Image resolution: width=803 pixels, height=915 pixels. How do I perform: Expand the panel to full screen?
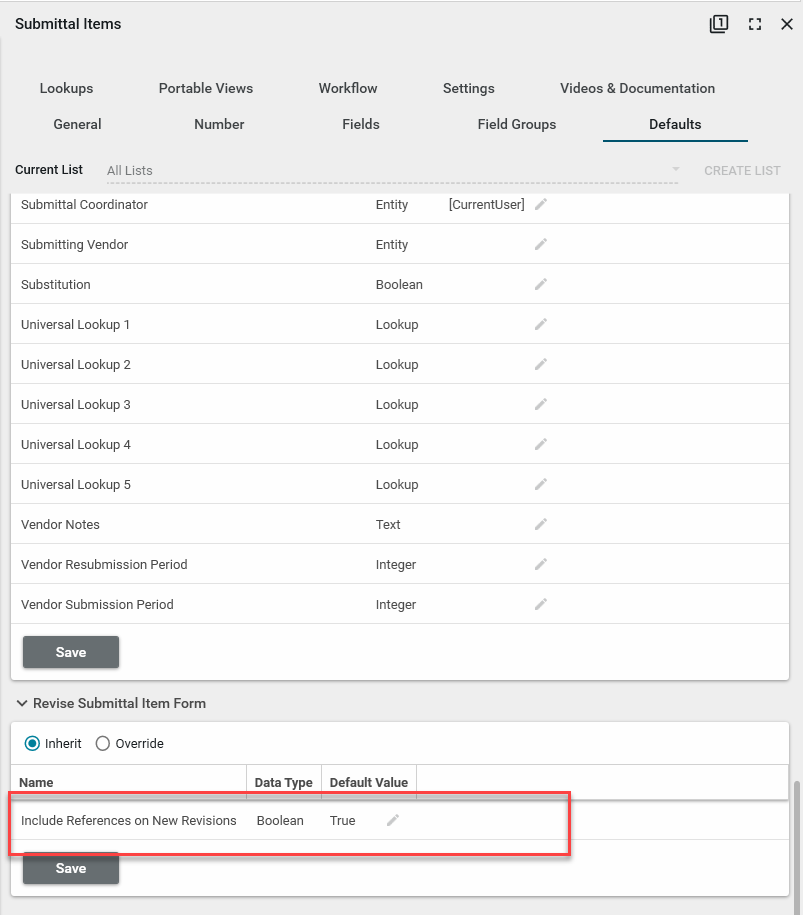tap(755, 24)
